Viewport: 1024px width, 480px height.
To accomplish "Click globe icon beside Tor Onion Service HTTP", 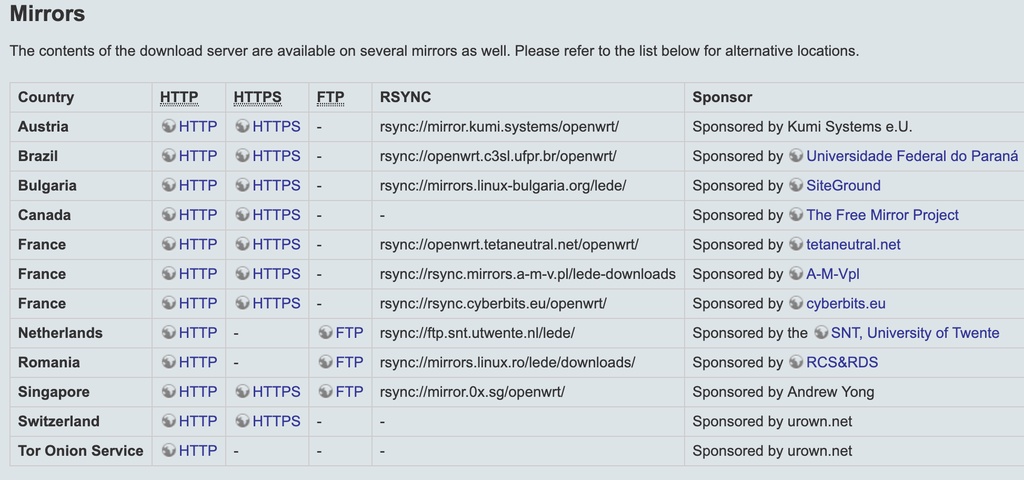I will point(168,451).
